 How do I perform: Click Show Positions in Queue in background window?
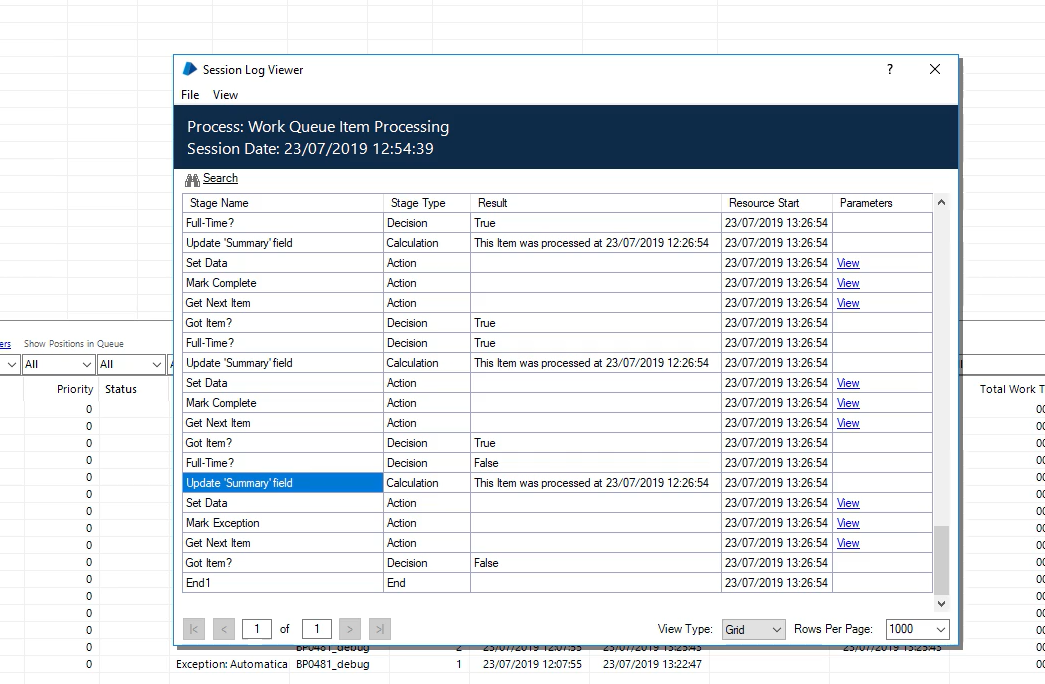pyautogui.click(x=73, y=343)
